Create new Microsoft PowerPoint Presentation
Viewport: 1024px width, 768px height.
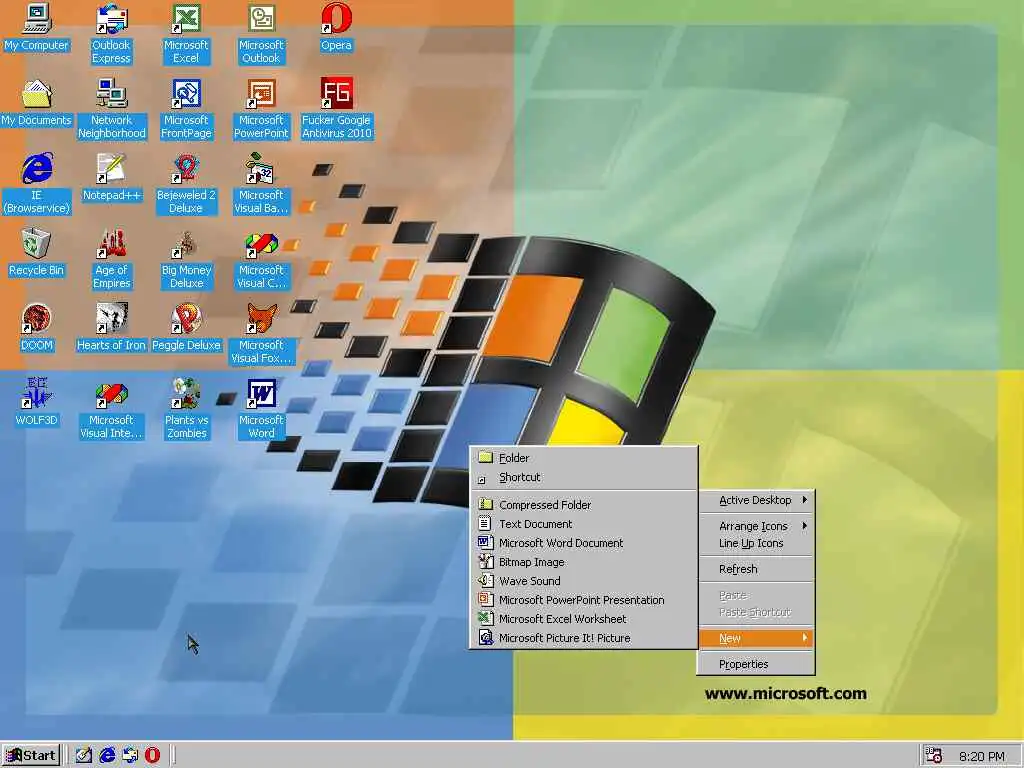[583, 600]
